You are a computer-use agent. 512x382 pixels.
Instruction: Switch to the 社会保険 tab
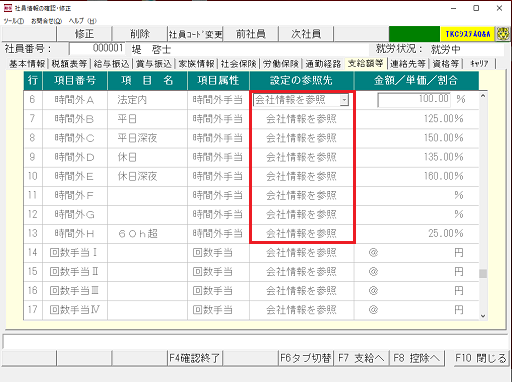(x=238, y=64)
